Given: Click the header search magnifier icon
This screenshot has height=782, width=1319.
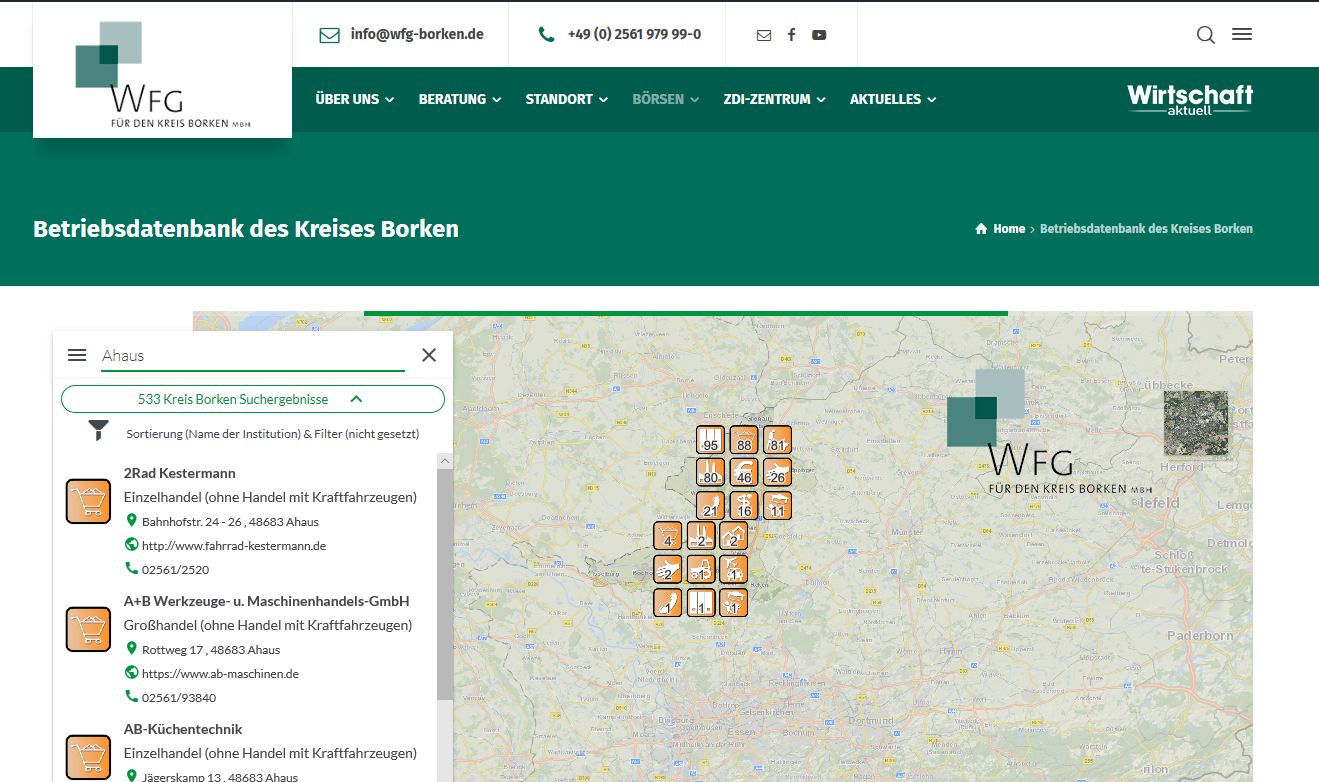Looking at the screenshot, I should tap(1206, 35).
